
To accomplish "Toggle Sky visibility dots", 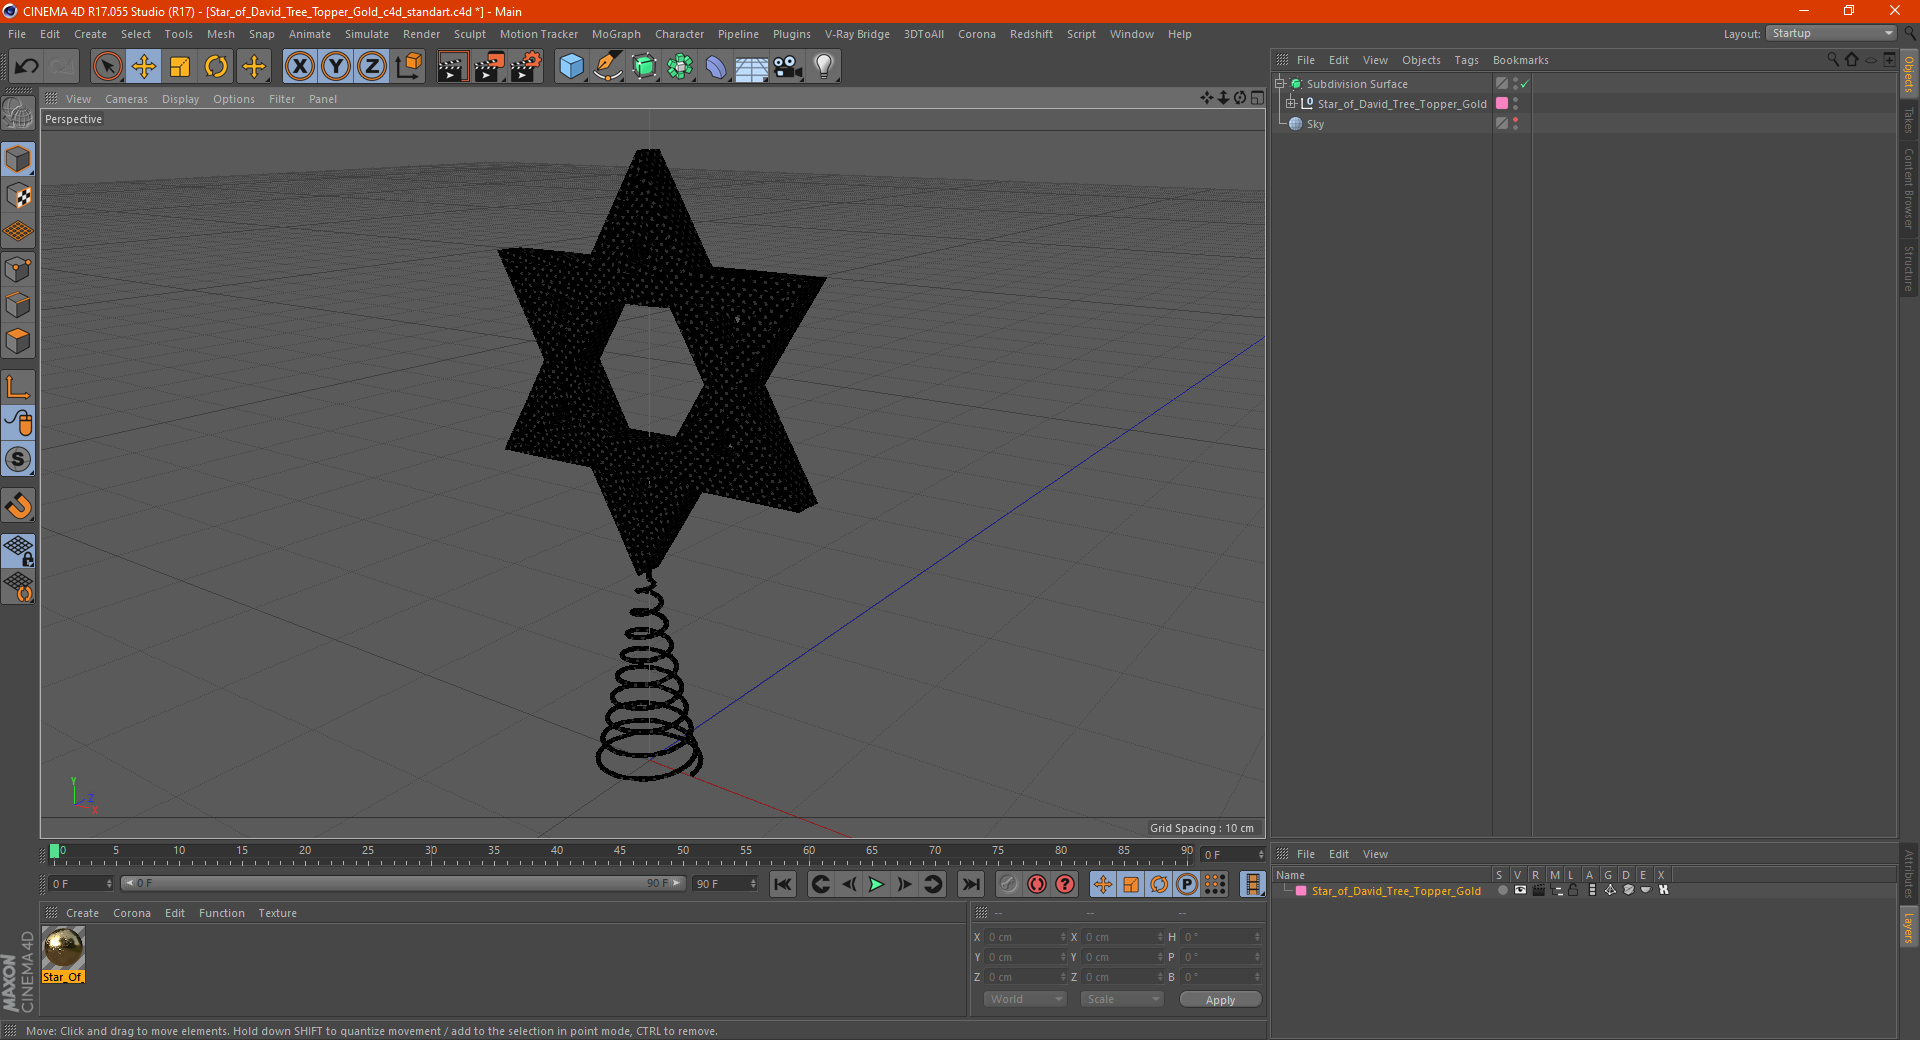I will click(x=1516, y=124).
